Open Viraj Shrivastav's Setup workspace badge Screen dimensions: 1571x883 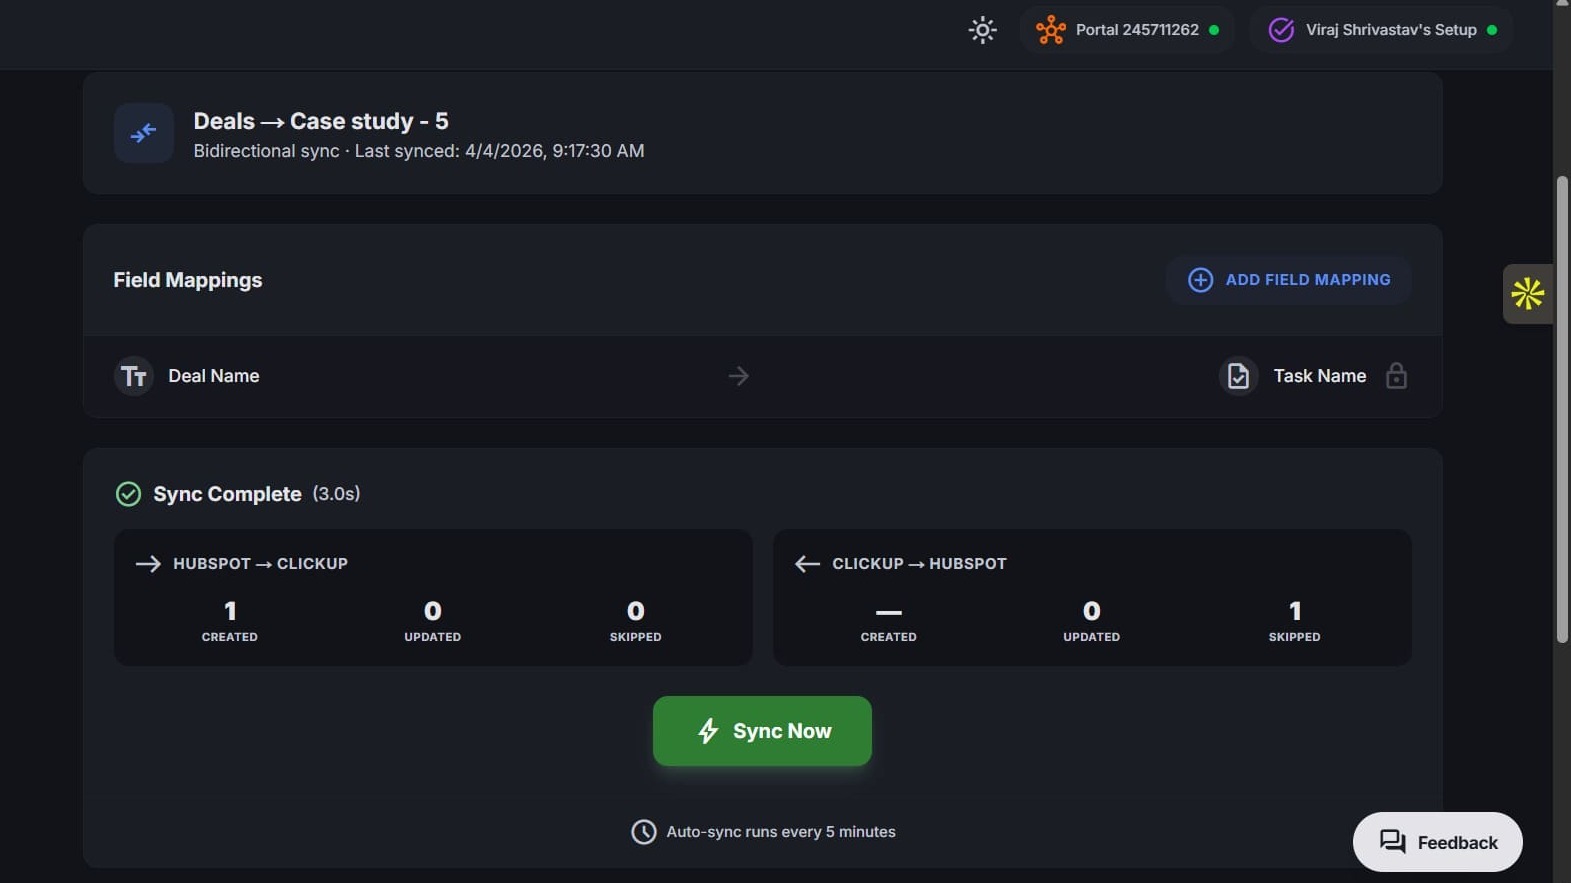(1381, 30)
